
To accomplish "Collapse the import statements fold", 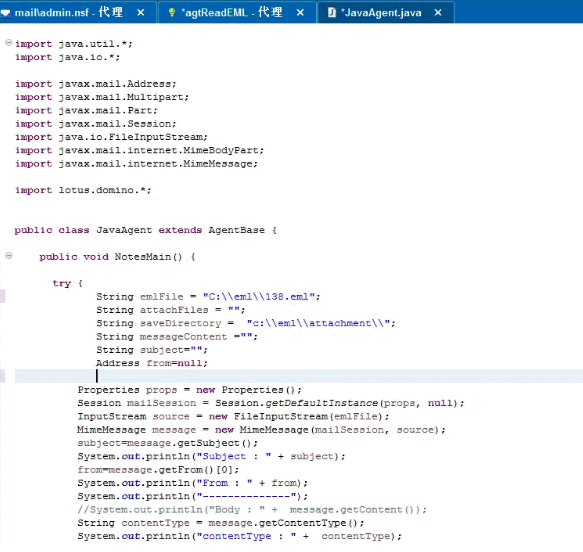I will (9, 43).
